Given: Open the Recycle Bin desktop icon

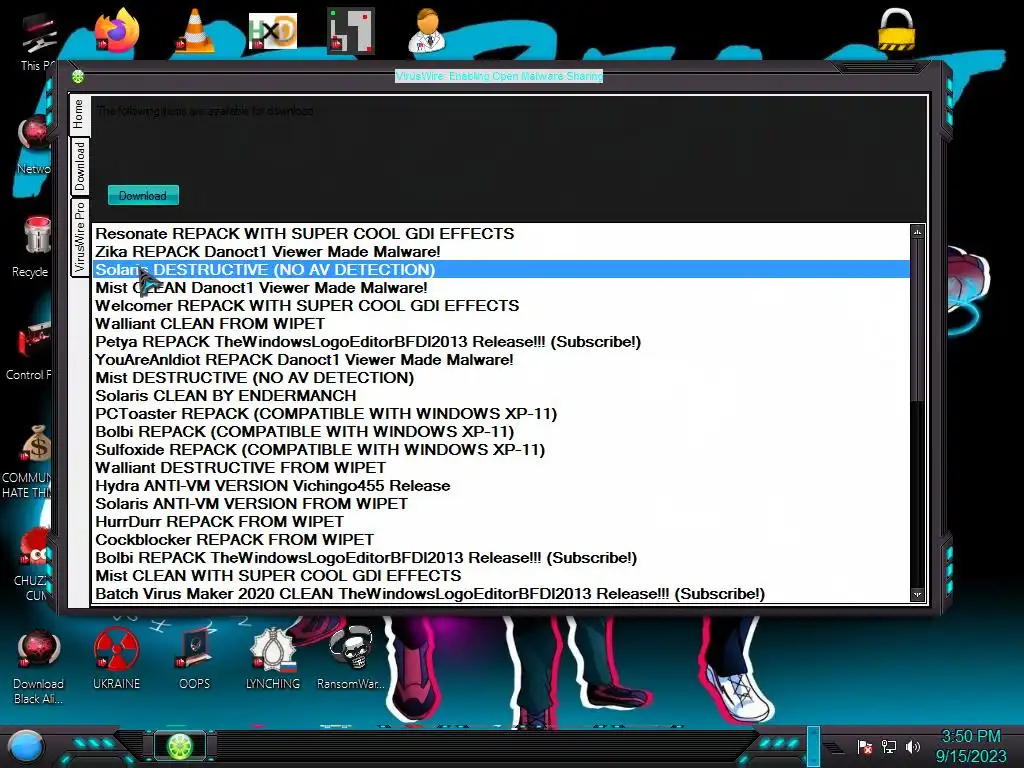Looking at the screenshot, I should tap(33, 247).
